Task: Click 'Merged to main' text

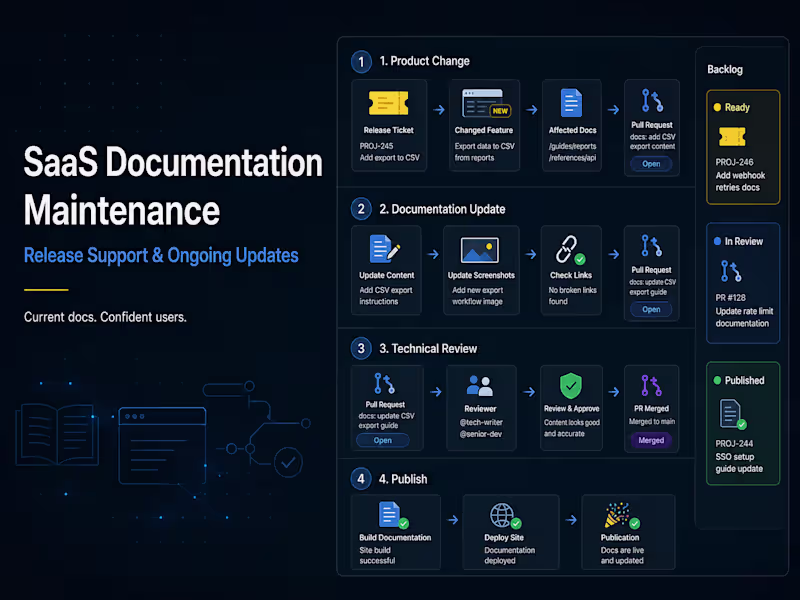Action: [x=652, y=421]
